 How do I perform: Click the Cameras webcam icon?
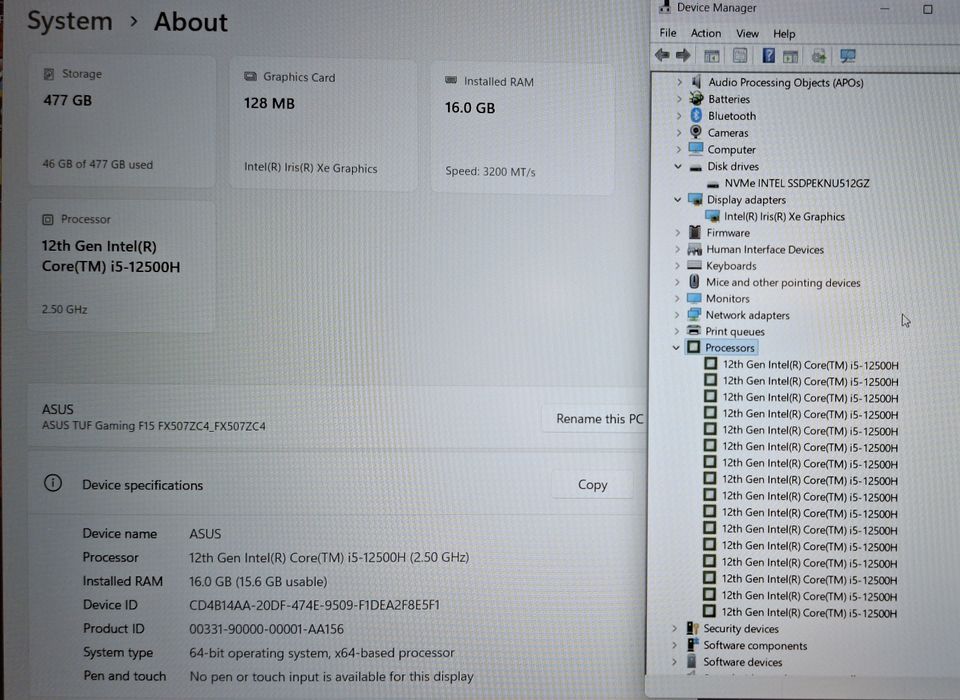[696, 132]
